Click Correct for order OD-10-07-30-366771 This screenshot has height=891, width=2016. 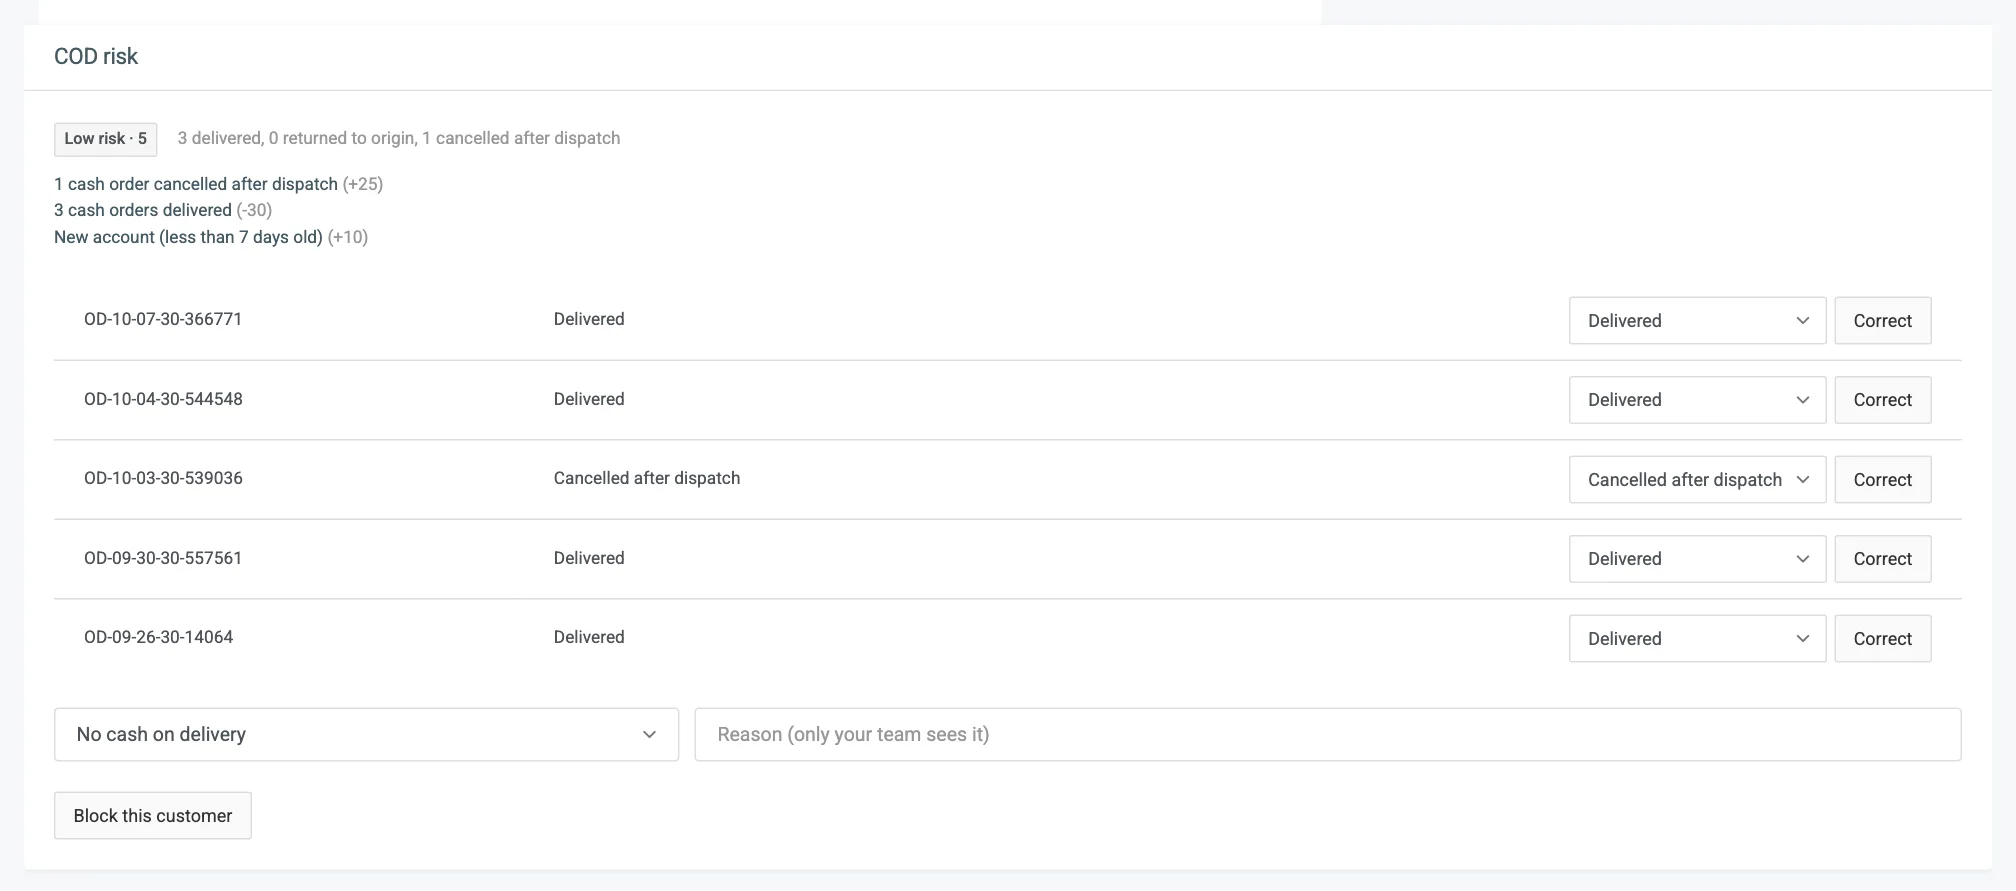pyautogui.click(x=1882, y=321)
